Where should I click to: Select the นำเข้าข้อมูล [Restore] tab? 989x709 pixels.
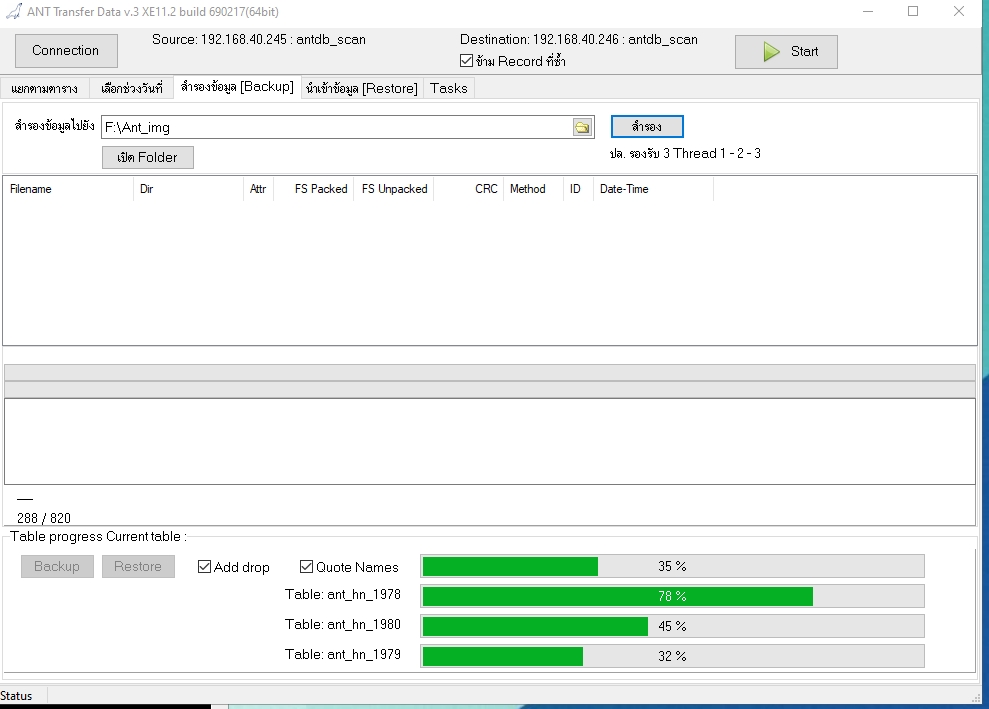click(362, 88)
